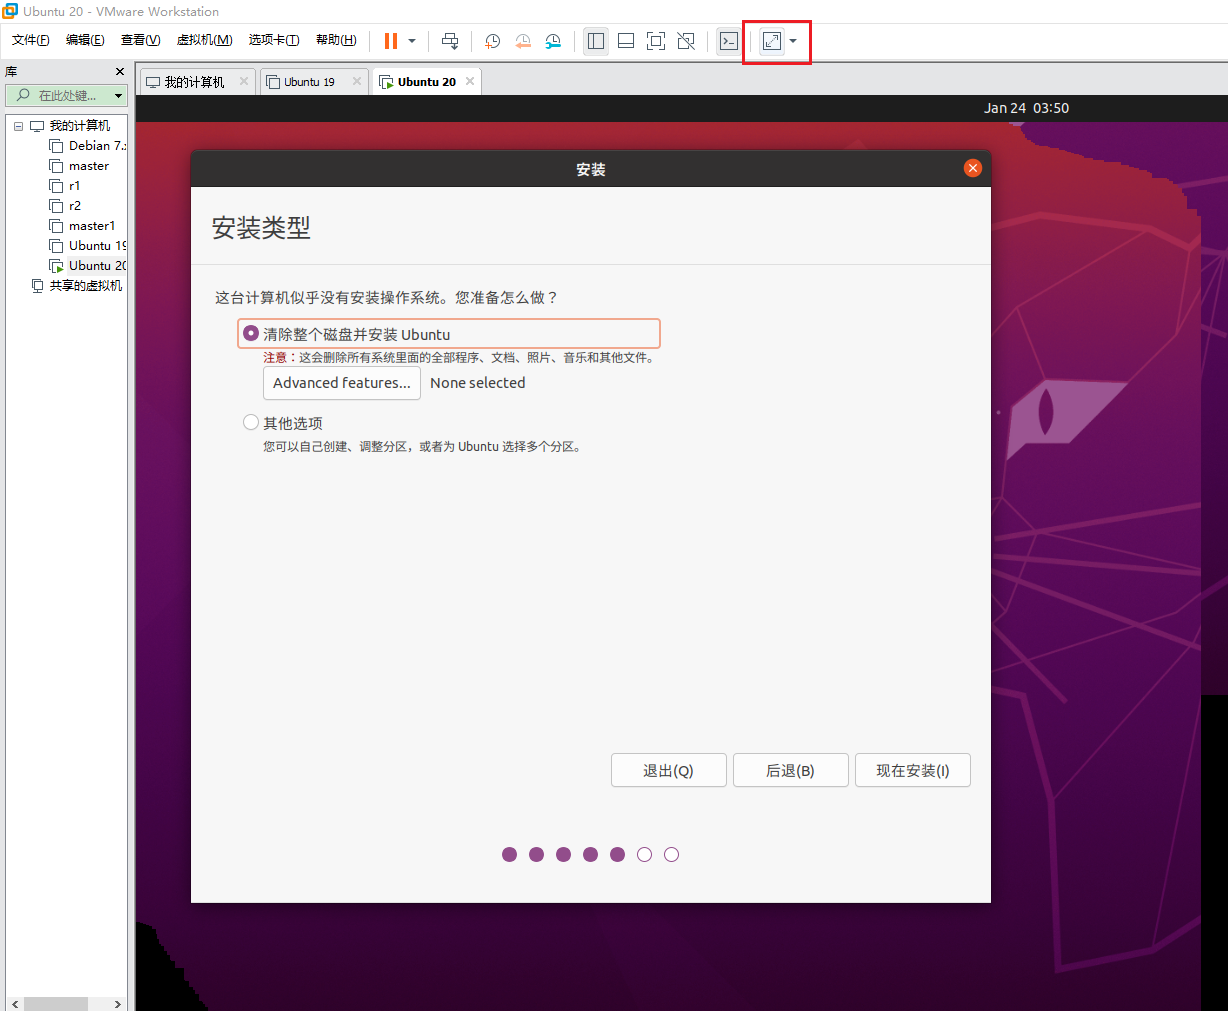Choose the 其他选项 installation option
Viewport: 1228px width, 1011px height.
250,422
